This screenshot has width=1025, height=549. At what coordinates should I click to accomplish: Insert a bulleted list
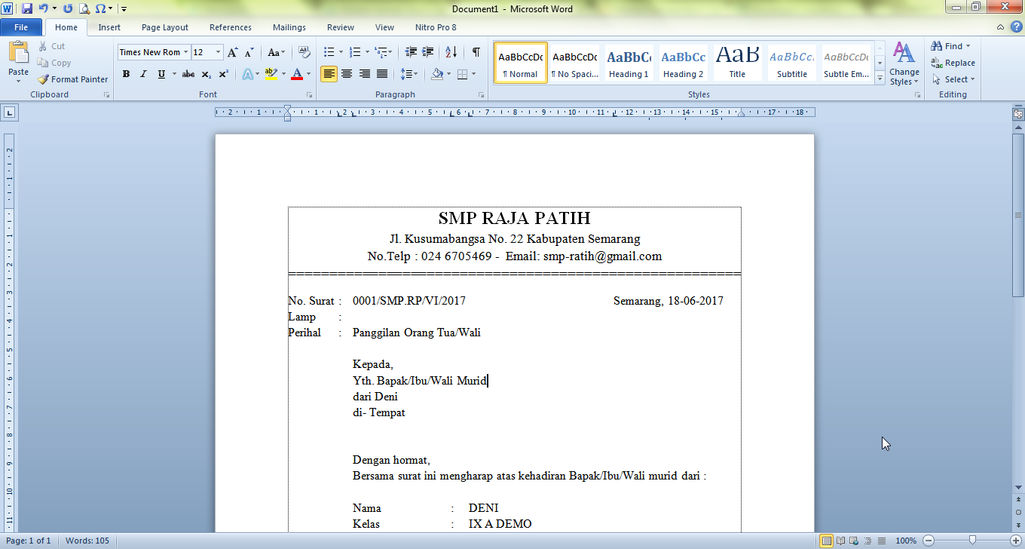329,52
